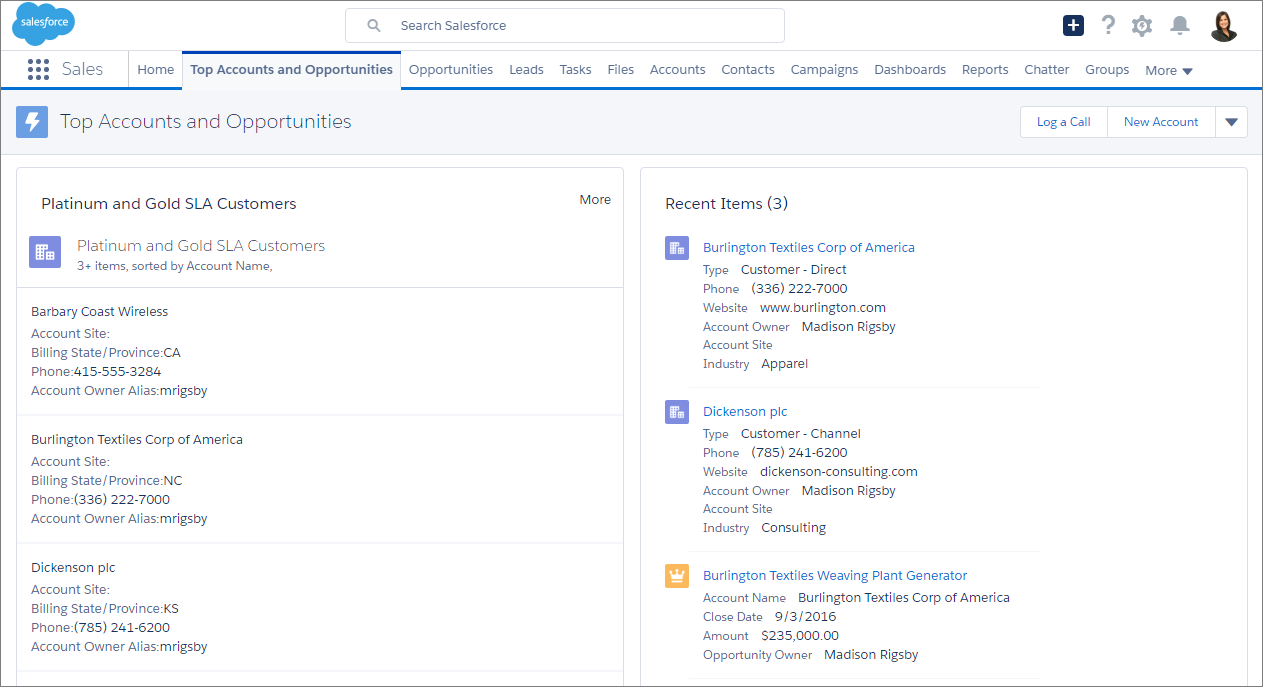The image size is (1263, 687).
Task: Click the Consulting industry value
Action: click(x=794, y=528)
